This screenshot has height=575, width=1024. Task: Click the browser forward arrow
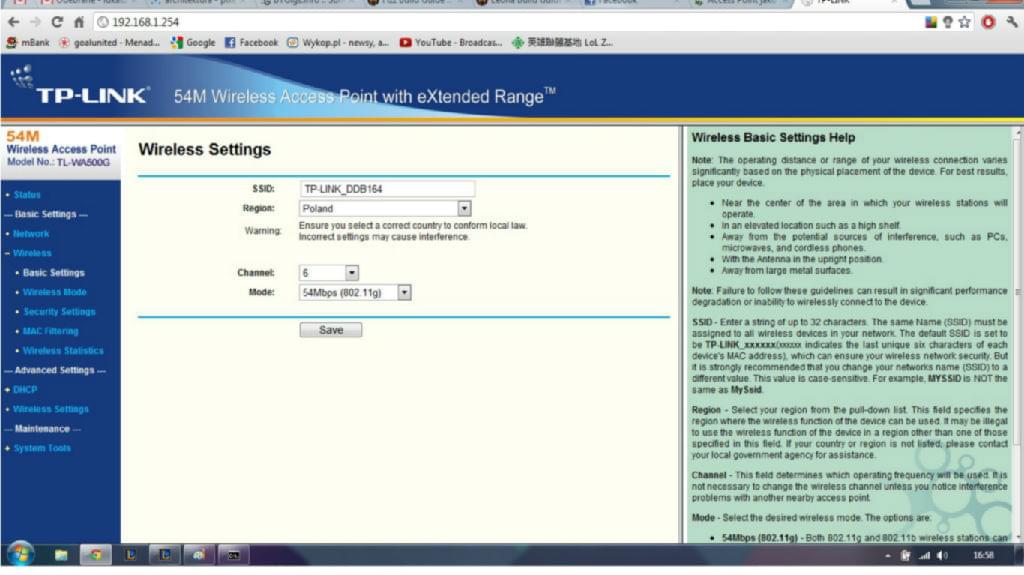click(x=35, y=22)
